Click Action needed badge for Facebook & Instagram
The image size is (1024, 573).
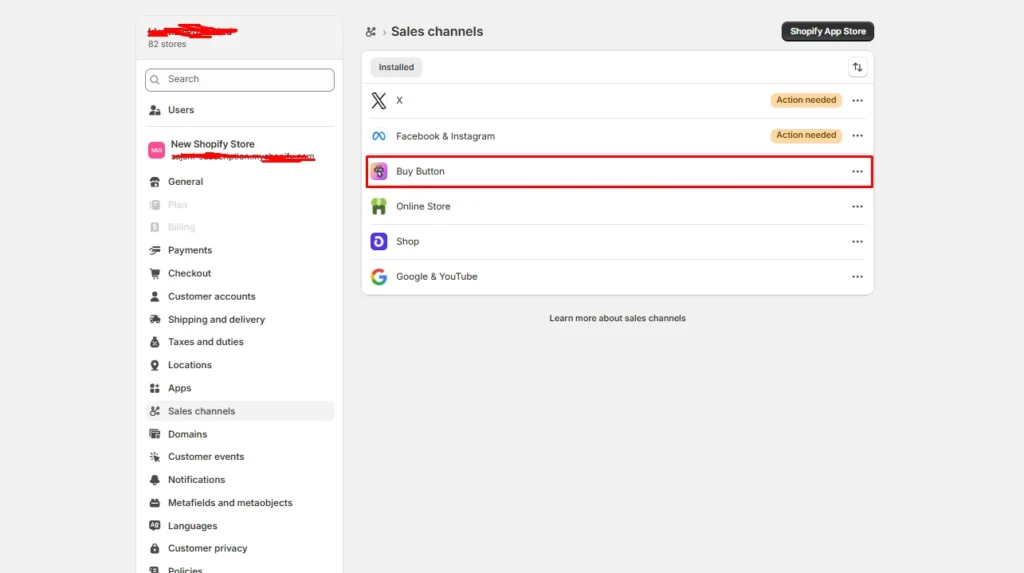[x=806, y=135]
